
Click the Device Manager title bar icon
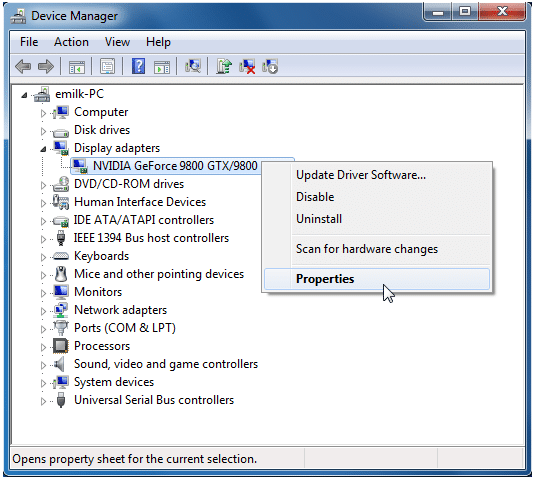point(18,16)
